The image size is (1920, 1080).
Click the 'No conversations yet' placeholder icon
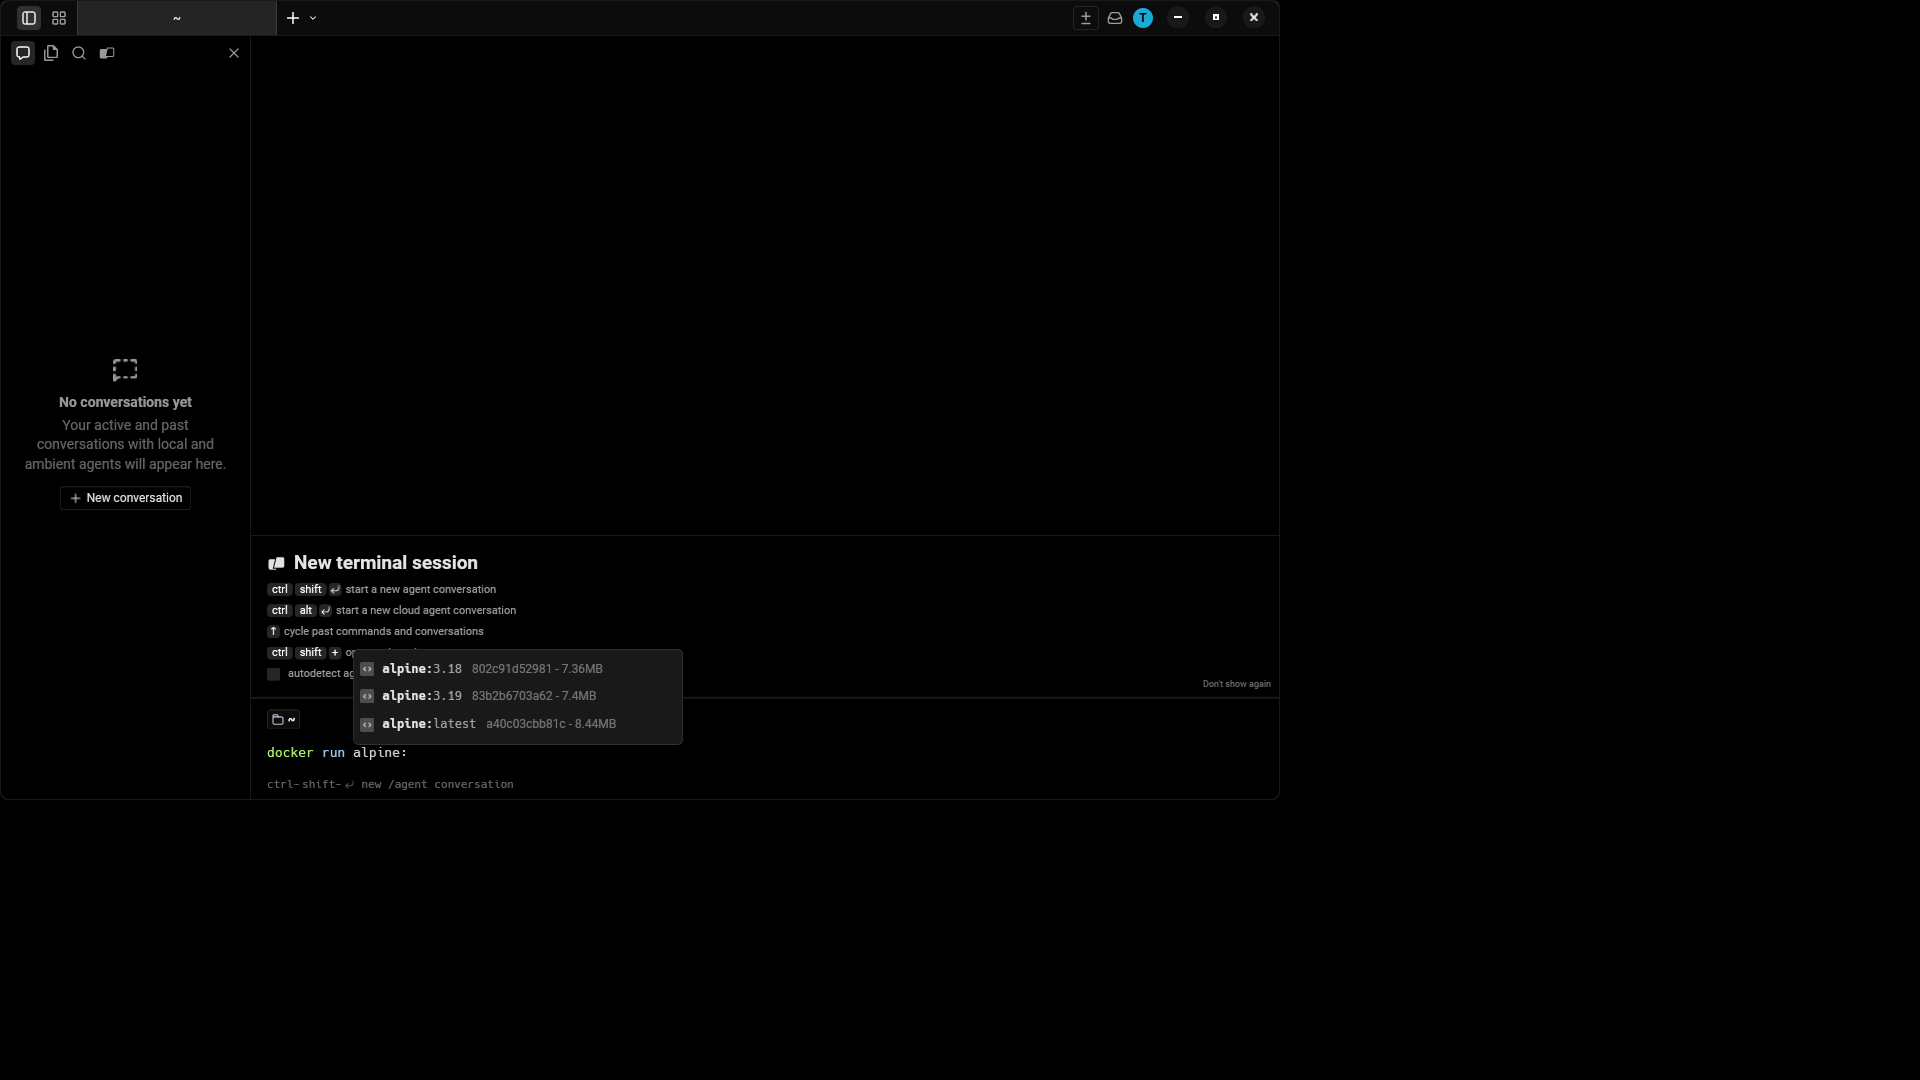(125, 370)
